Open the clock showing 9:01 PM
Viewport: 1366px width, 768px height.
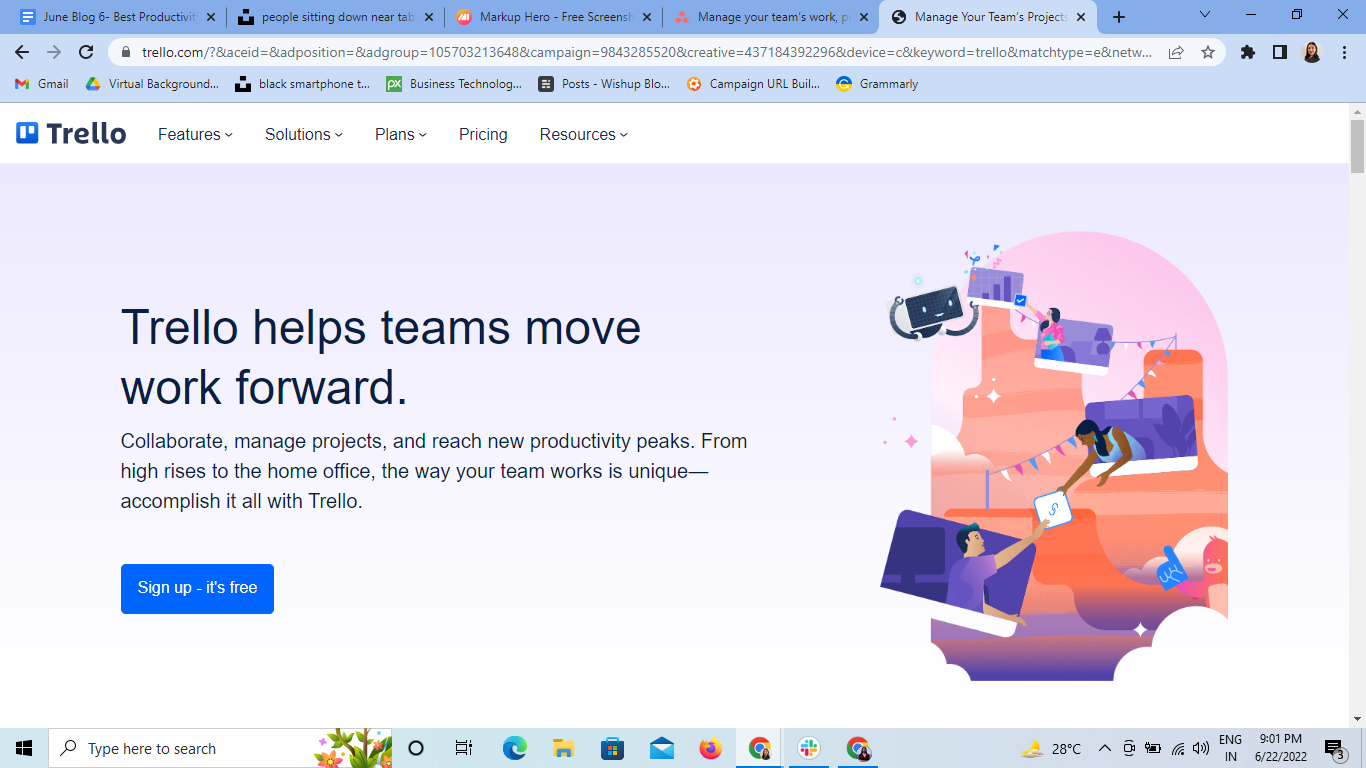(x=1280, y=748)
